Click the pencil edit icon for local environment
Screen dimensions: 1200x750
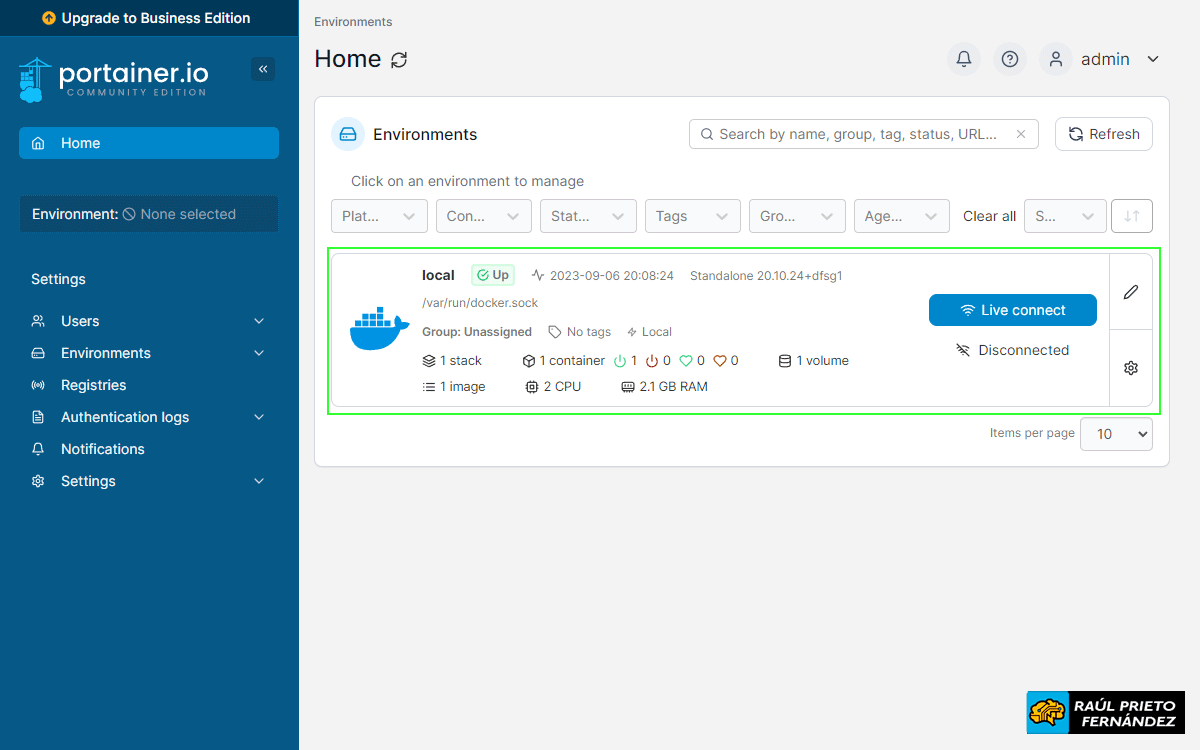[x=1131, y=292]
